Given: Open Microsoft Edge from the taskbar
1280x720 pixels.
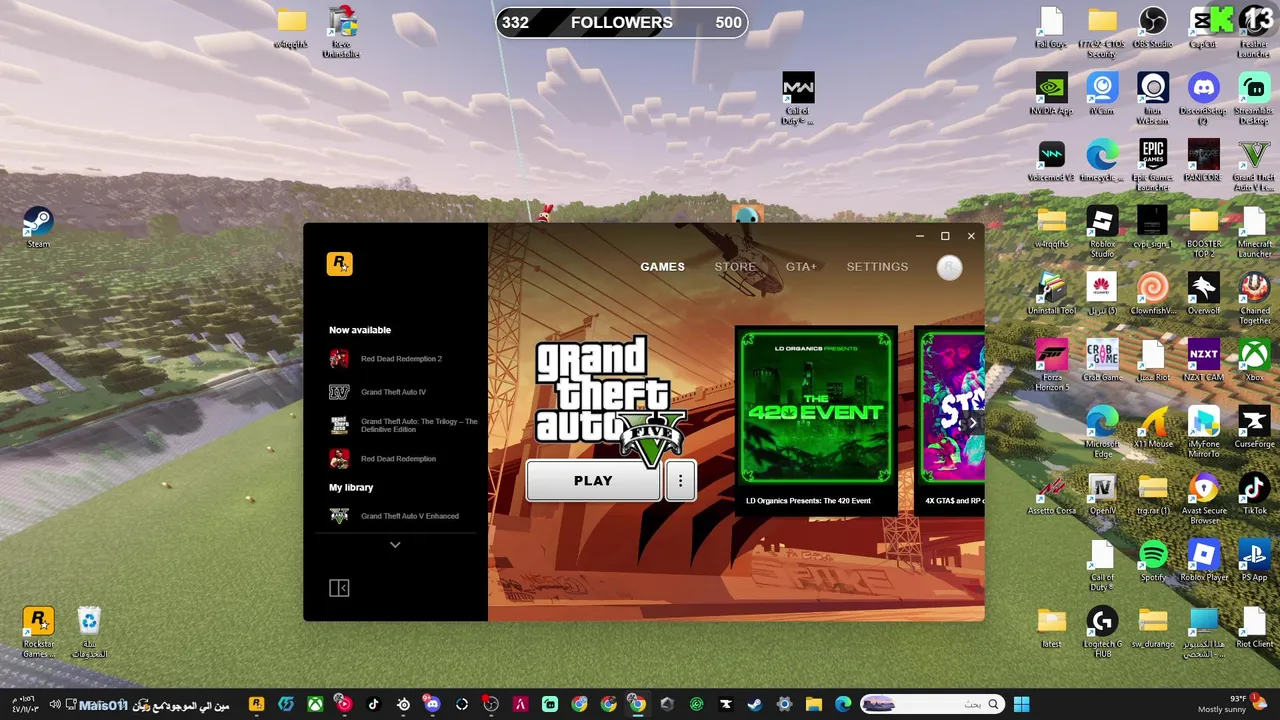Looking at the screenshot, I should 843,704.
